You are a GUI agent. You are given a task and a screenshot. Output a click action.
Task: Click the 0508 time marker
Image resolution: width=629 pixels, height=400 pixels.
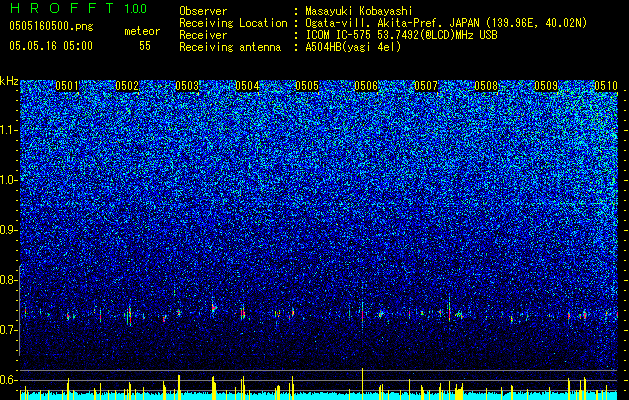coord(486,86)
